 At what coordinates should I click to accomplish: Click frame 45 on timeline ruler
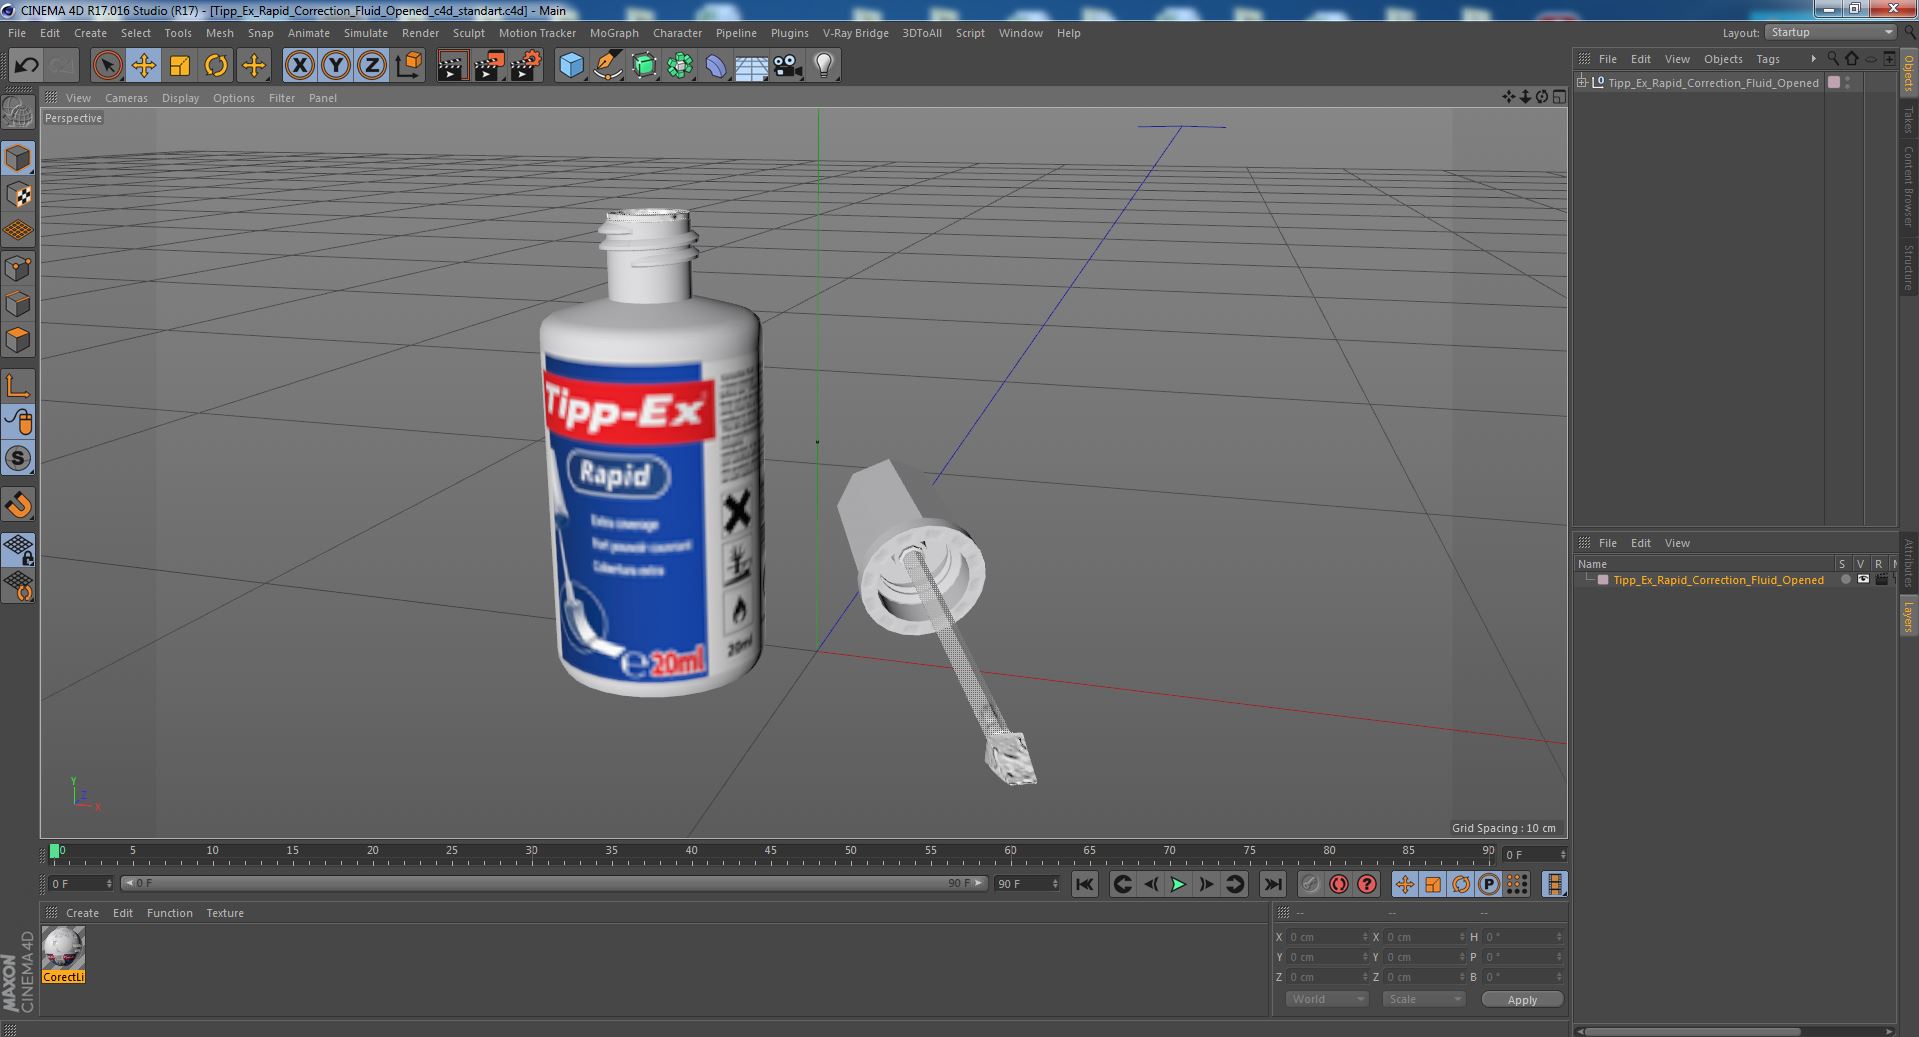click(771, 852)
